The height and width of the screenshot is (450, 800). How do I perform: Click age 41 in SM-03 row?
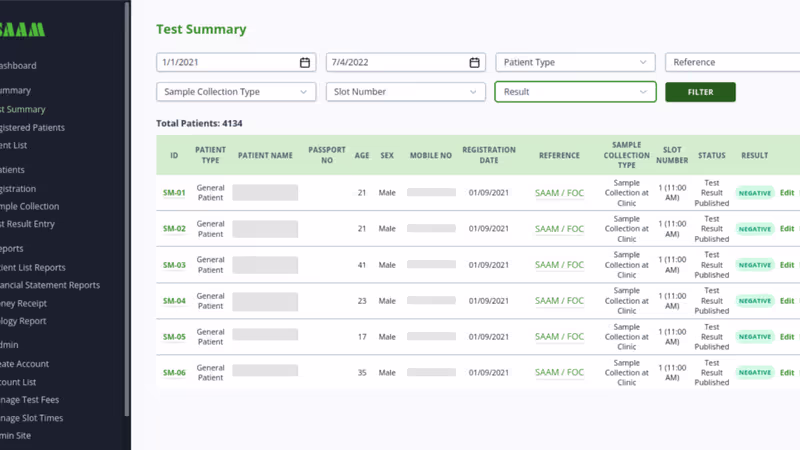tap(362, 265)
